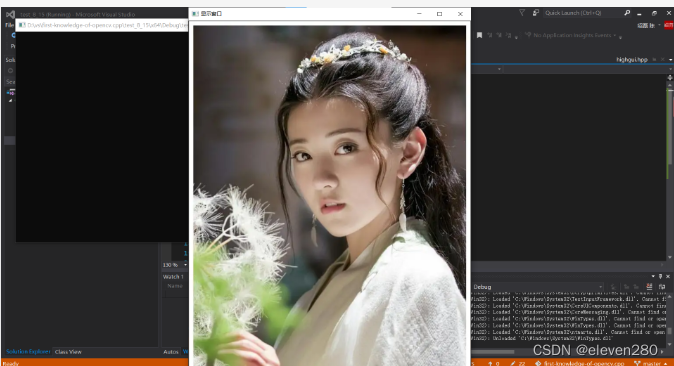Click the pending changes pencil count
This screenshot has height=366, width=674.
point(518,363)
